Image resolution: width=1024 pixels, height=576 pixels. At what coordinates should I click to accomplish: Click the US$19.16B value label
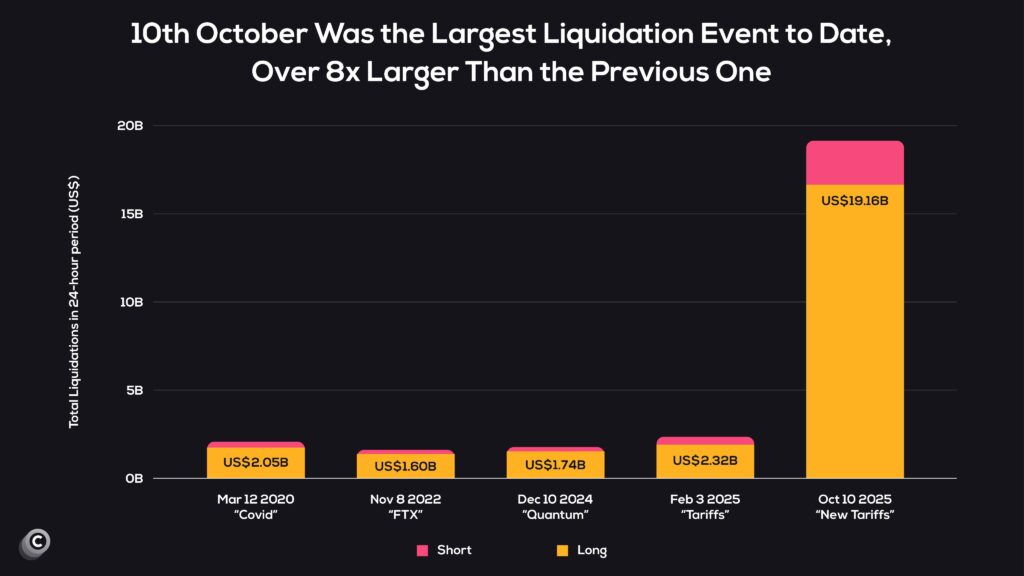pyautogui.click(x=855, y=200)
